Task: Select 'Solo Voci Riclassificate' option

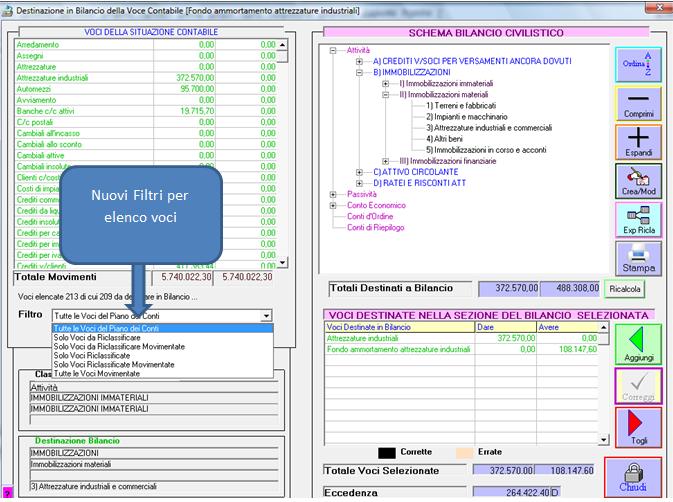Action: 163,356
